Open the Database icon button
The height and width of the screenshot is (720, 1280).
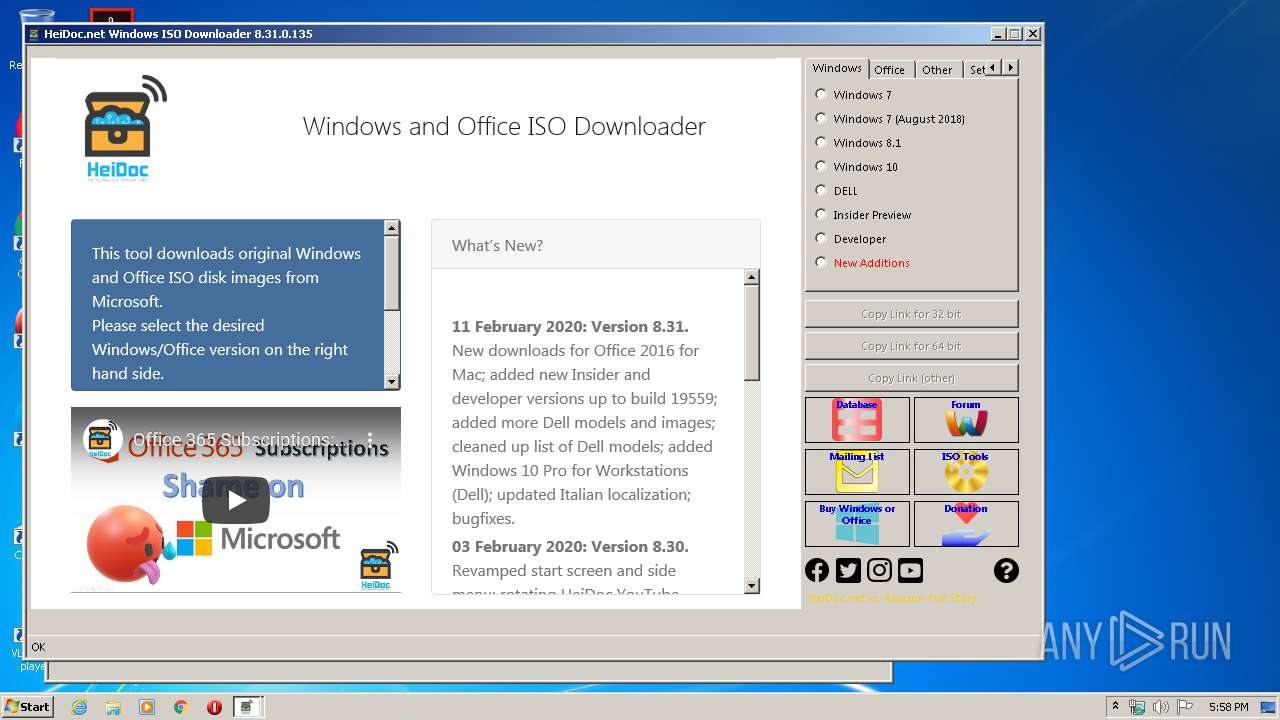click(x=857, y=420)
